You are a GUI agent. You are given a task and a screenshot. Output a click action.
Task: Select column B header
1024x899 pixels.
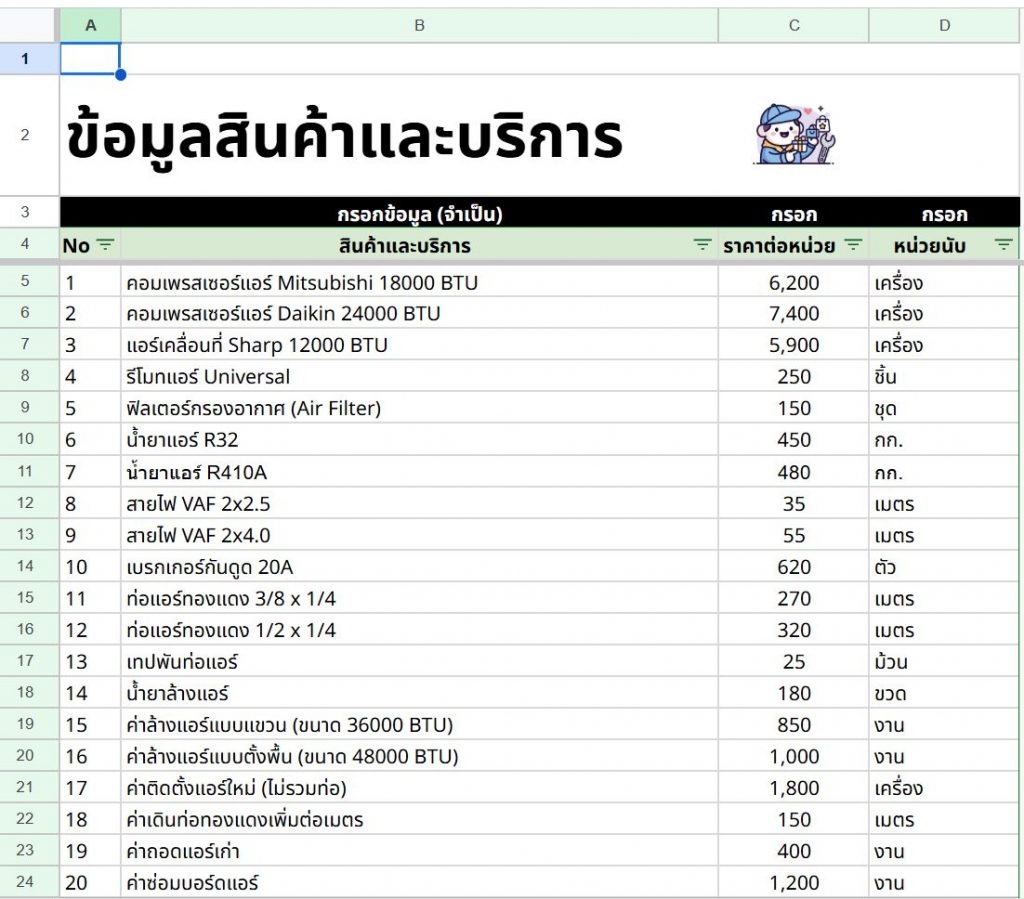point(419,25)
